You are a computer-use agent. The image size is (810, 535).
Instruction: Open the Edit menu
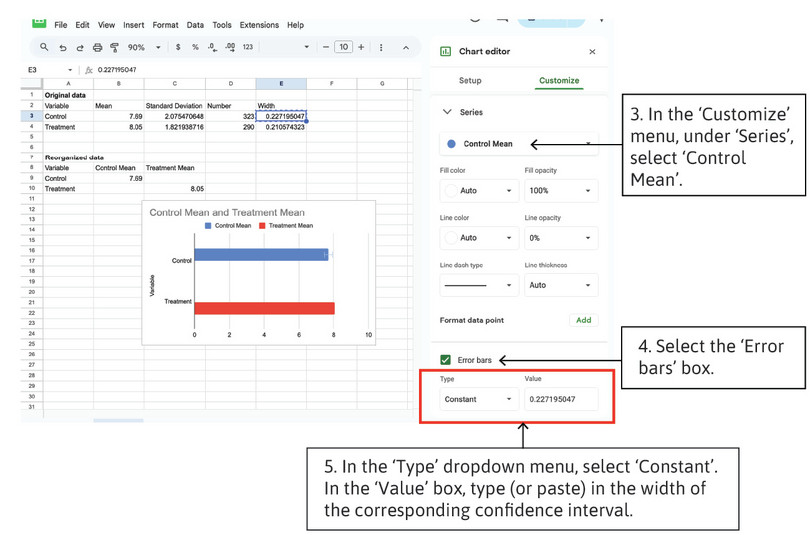[x=82, y=25]
